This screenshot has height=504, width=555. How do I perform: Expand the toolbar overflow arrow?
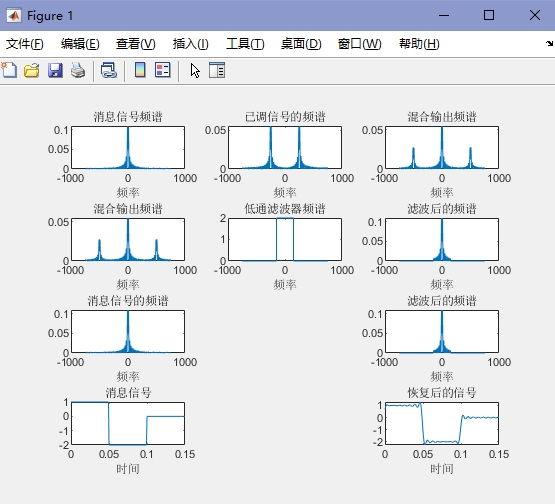(549, 44)
